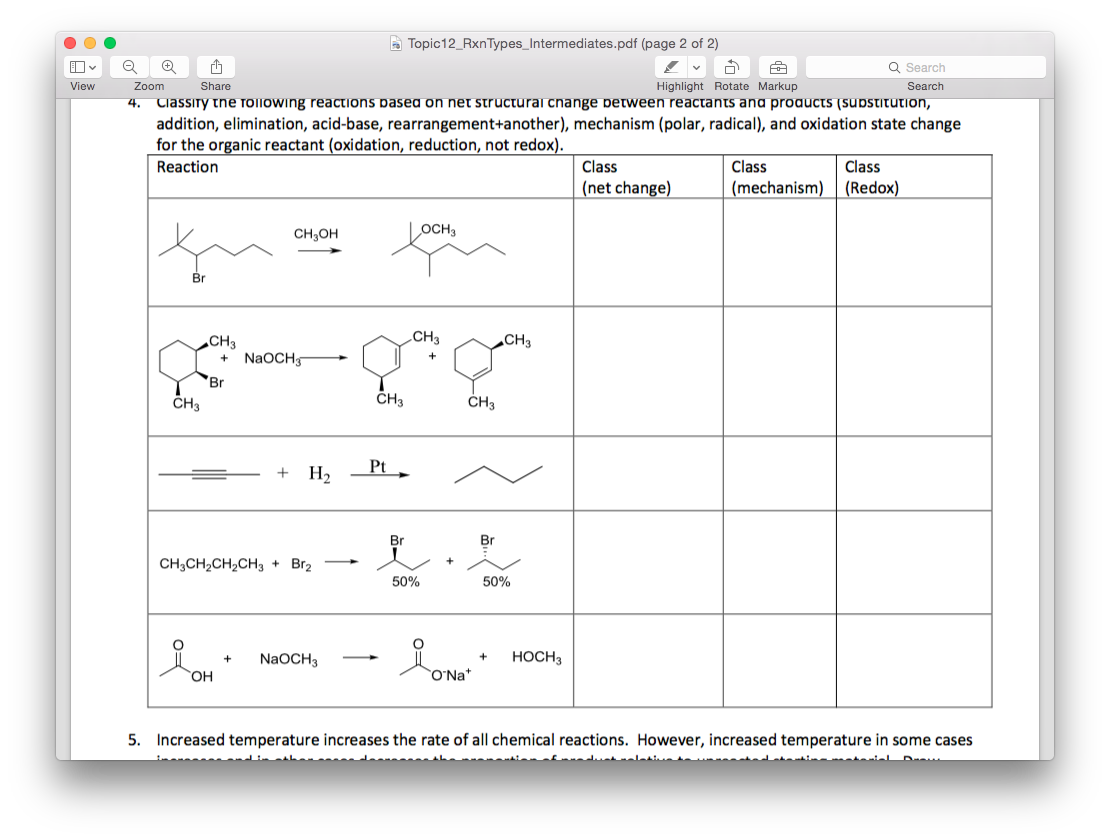The image size is (1110, 840).
Task: Select the Zoom In magnifier icon
Action: [169, 66]
